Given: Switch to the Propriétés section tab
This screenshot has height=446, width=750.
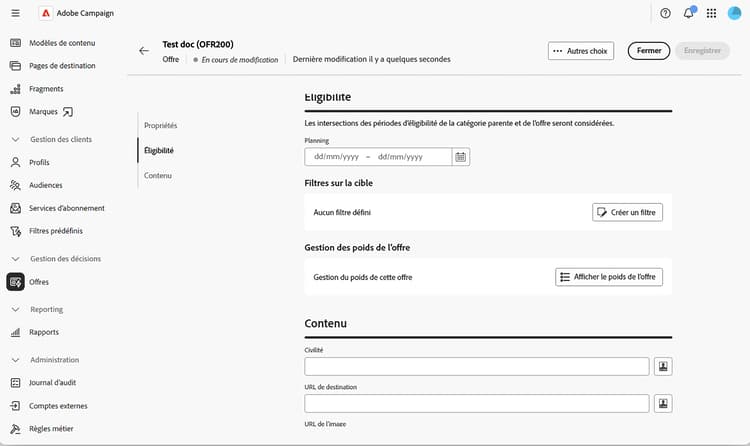Looking at the screenshot, I should pyautogui.click(x=161, y=125).
